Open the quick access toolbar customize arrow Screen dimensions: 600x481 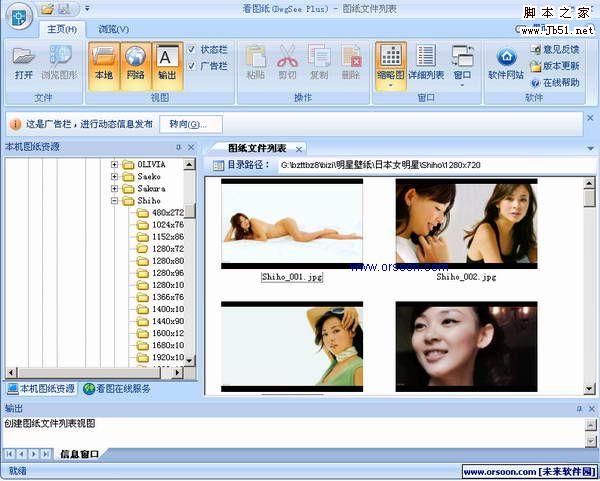pos(87,8)
